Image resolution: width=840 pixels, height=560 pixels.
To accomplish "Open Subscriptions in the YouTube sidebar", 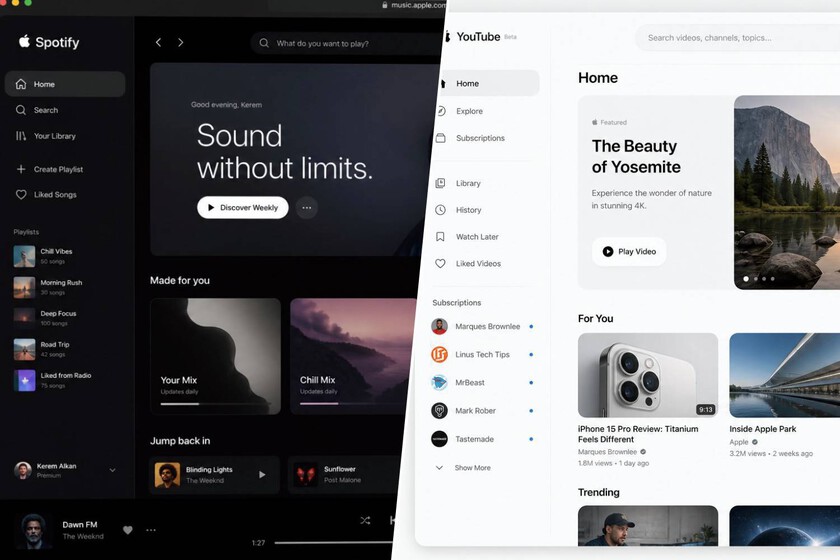I will 471,138.
